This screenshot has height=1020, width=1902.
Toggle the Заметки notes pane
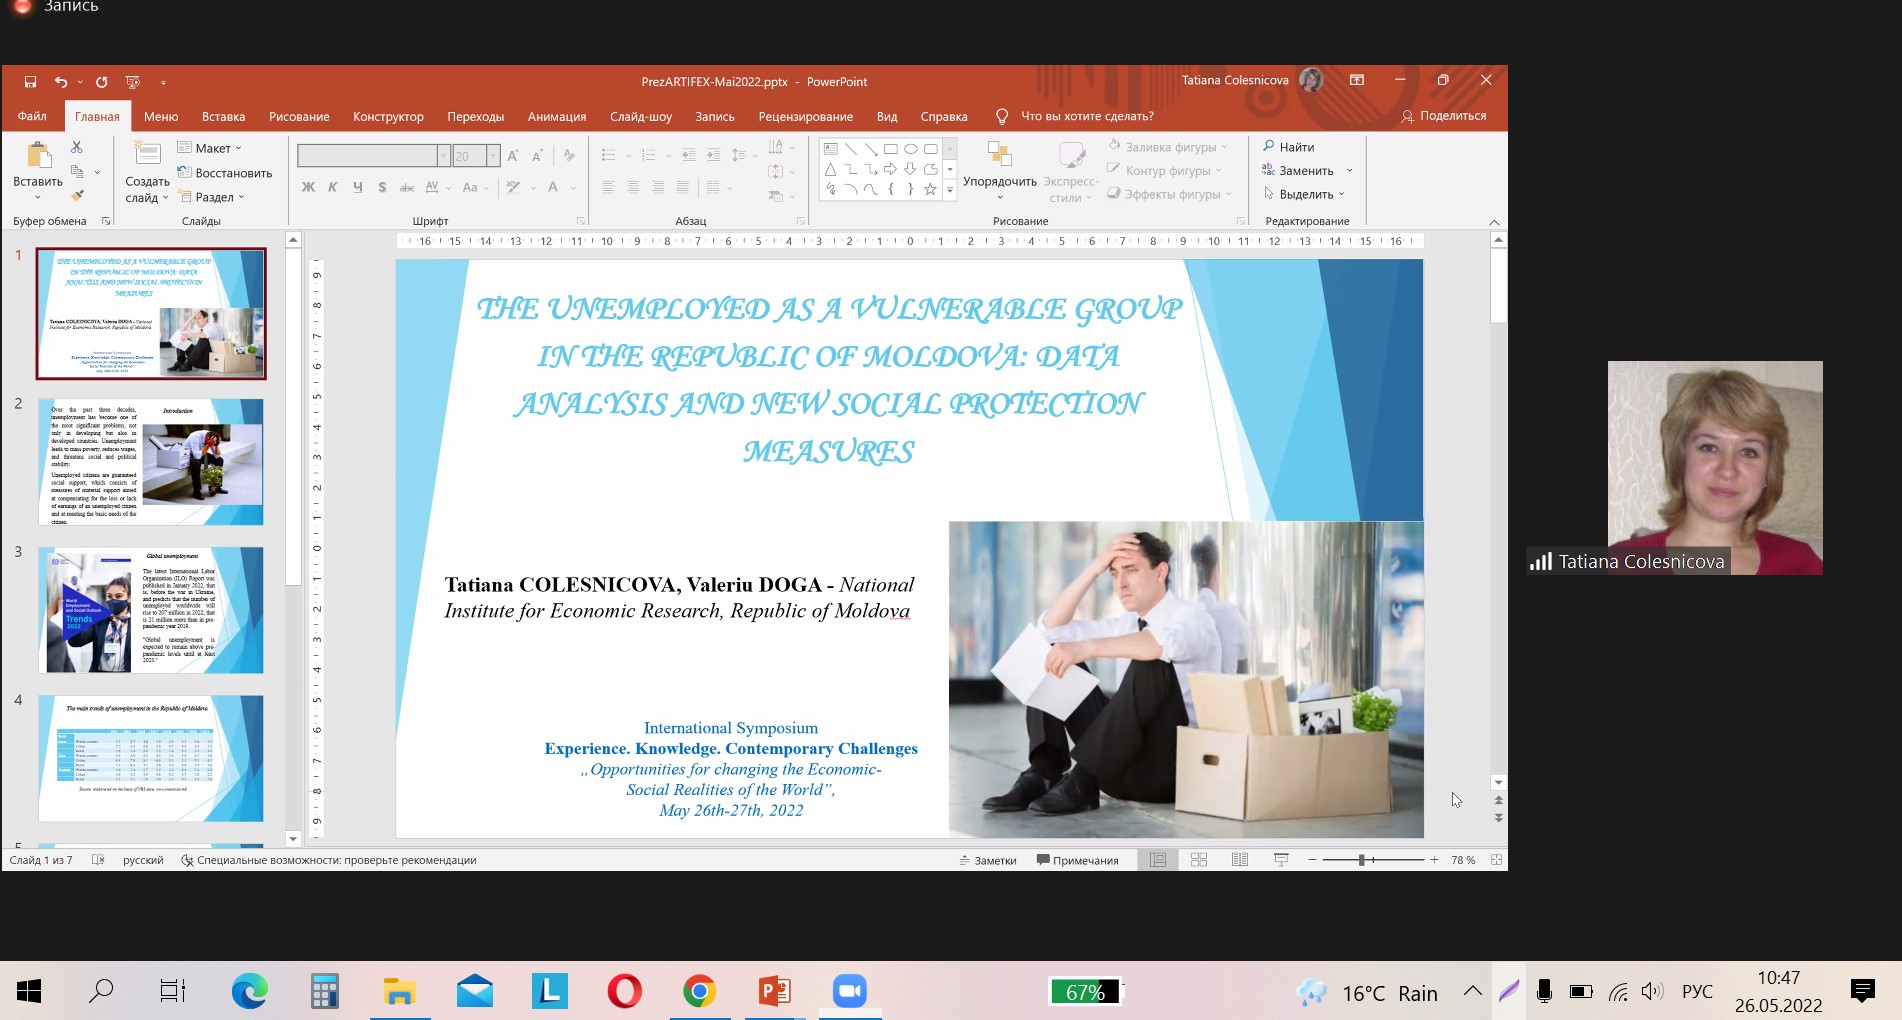[988, 860]
